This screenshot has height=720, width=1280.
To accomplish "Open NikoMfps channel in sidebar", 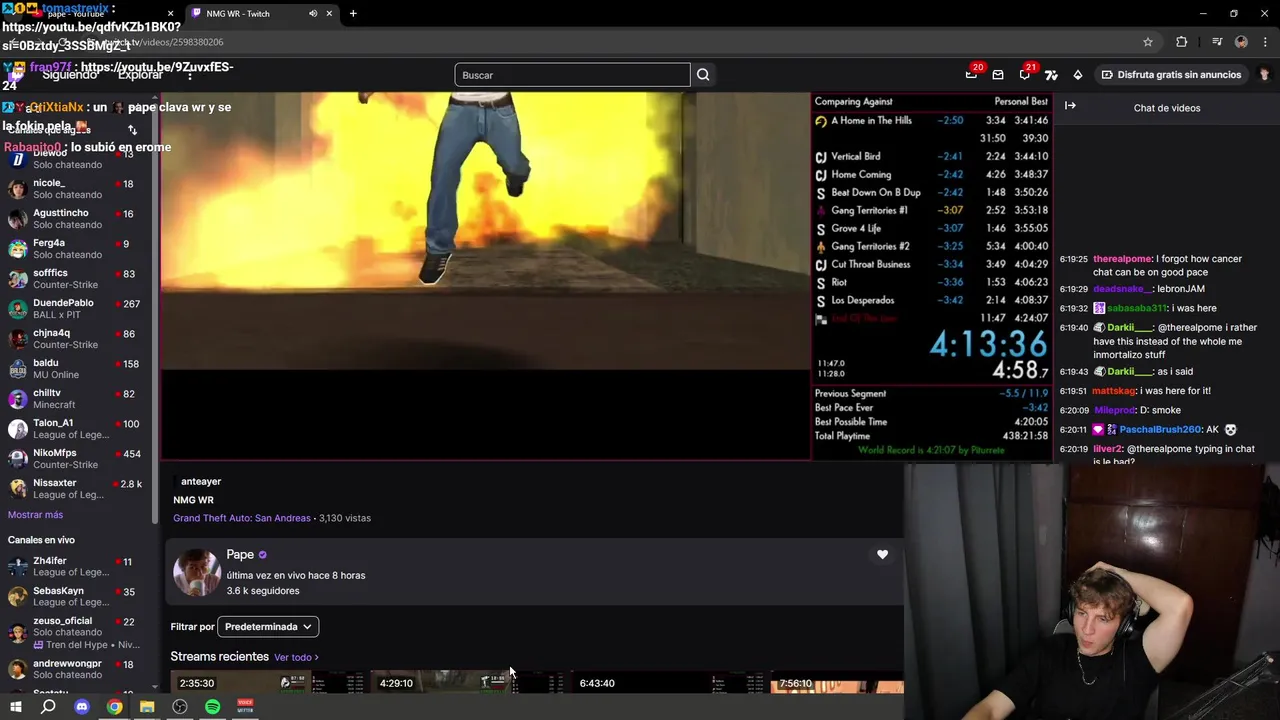I will pos(78,459).
